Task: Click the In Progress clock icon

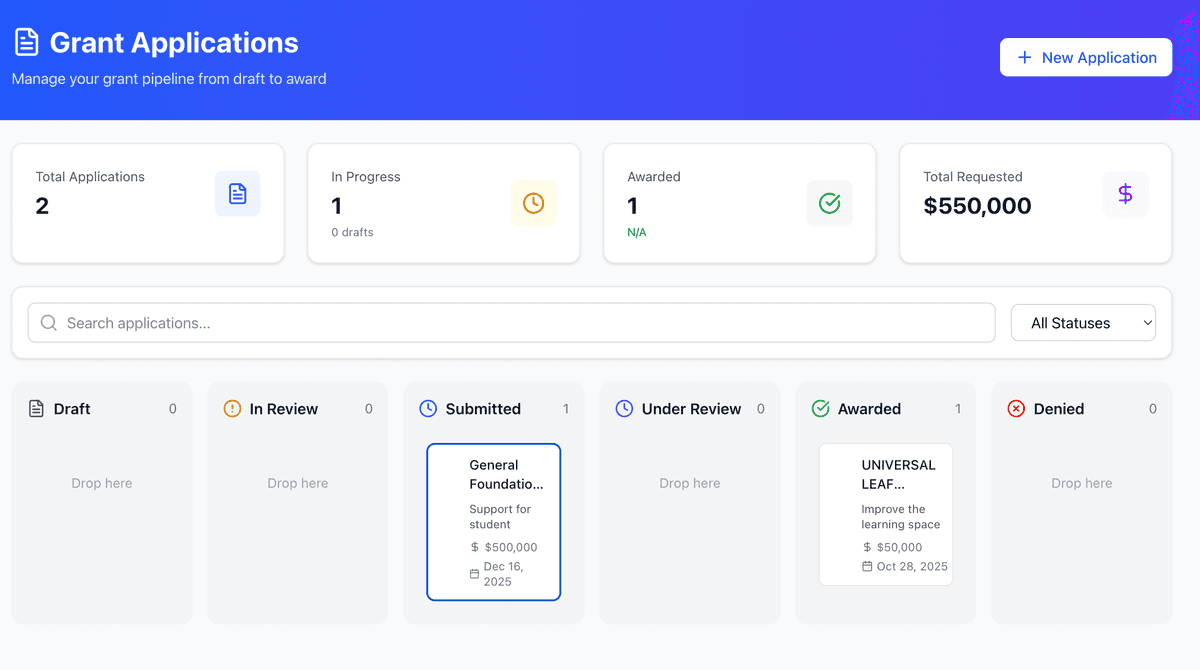Action: (x=533, y=203)
